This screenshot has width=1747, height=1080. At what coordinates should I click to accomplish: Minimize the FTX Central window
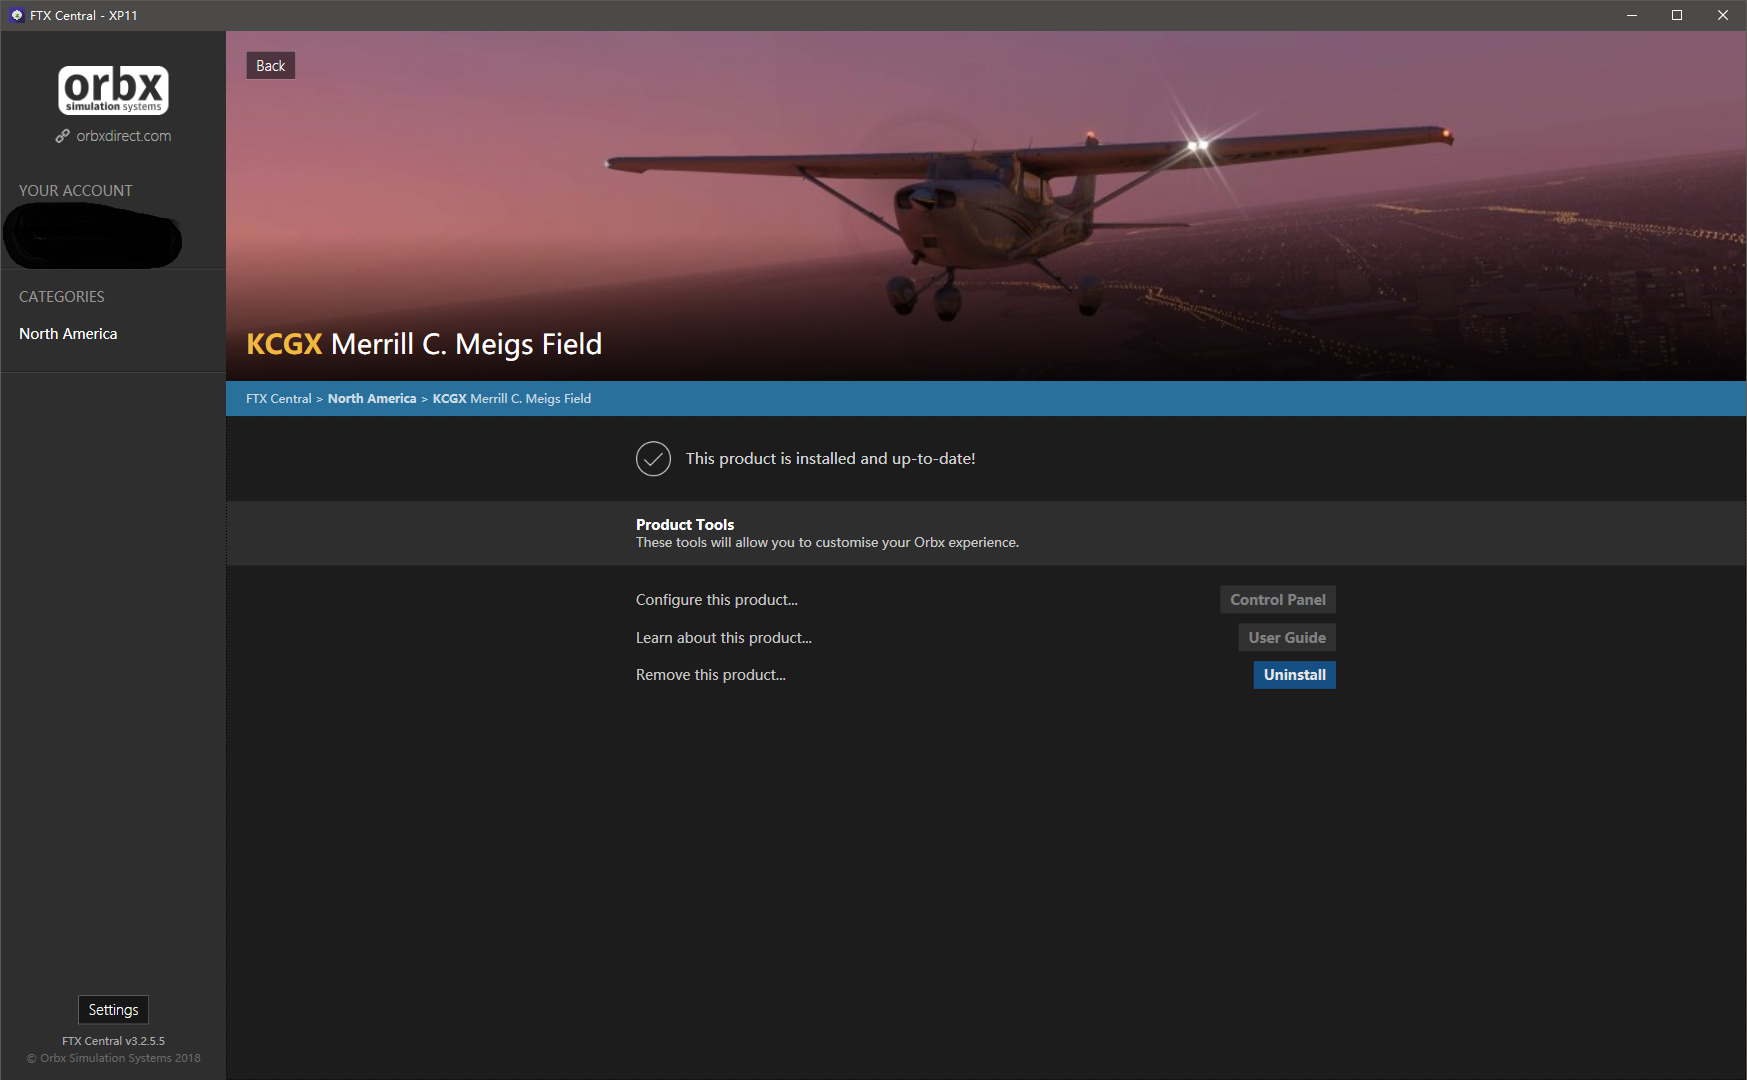tap(1632, 15)
